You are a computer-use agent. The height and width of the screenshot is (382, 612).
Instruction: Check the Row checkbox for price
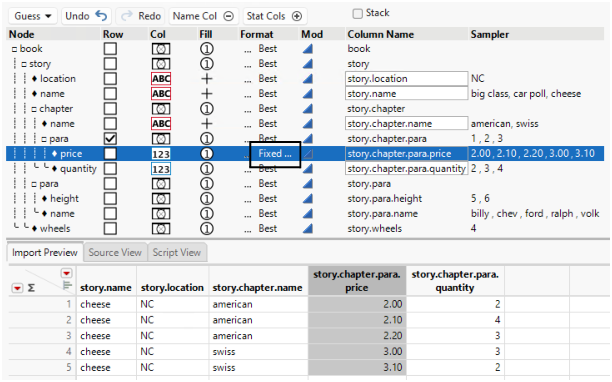[110, 154]
